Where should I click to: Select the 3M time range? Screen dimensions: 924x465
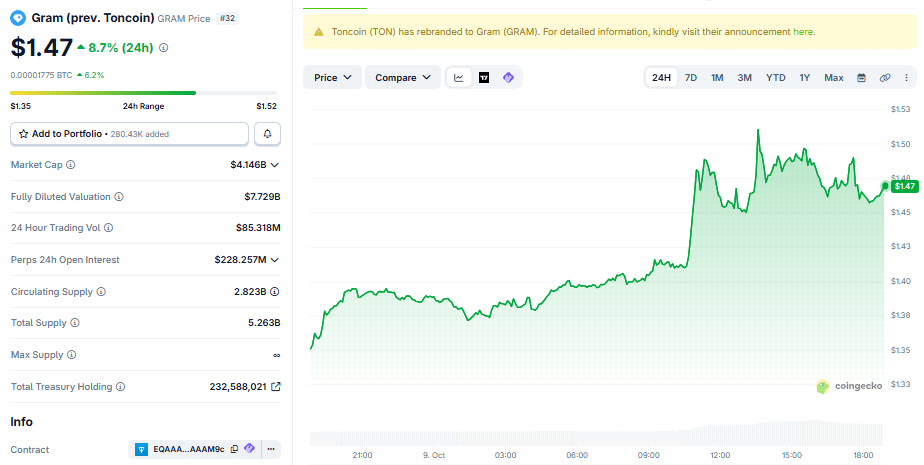point(744,78)
